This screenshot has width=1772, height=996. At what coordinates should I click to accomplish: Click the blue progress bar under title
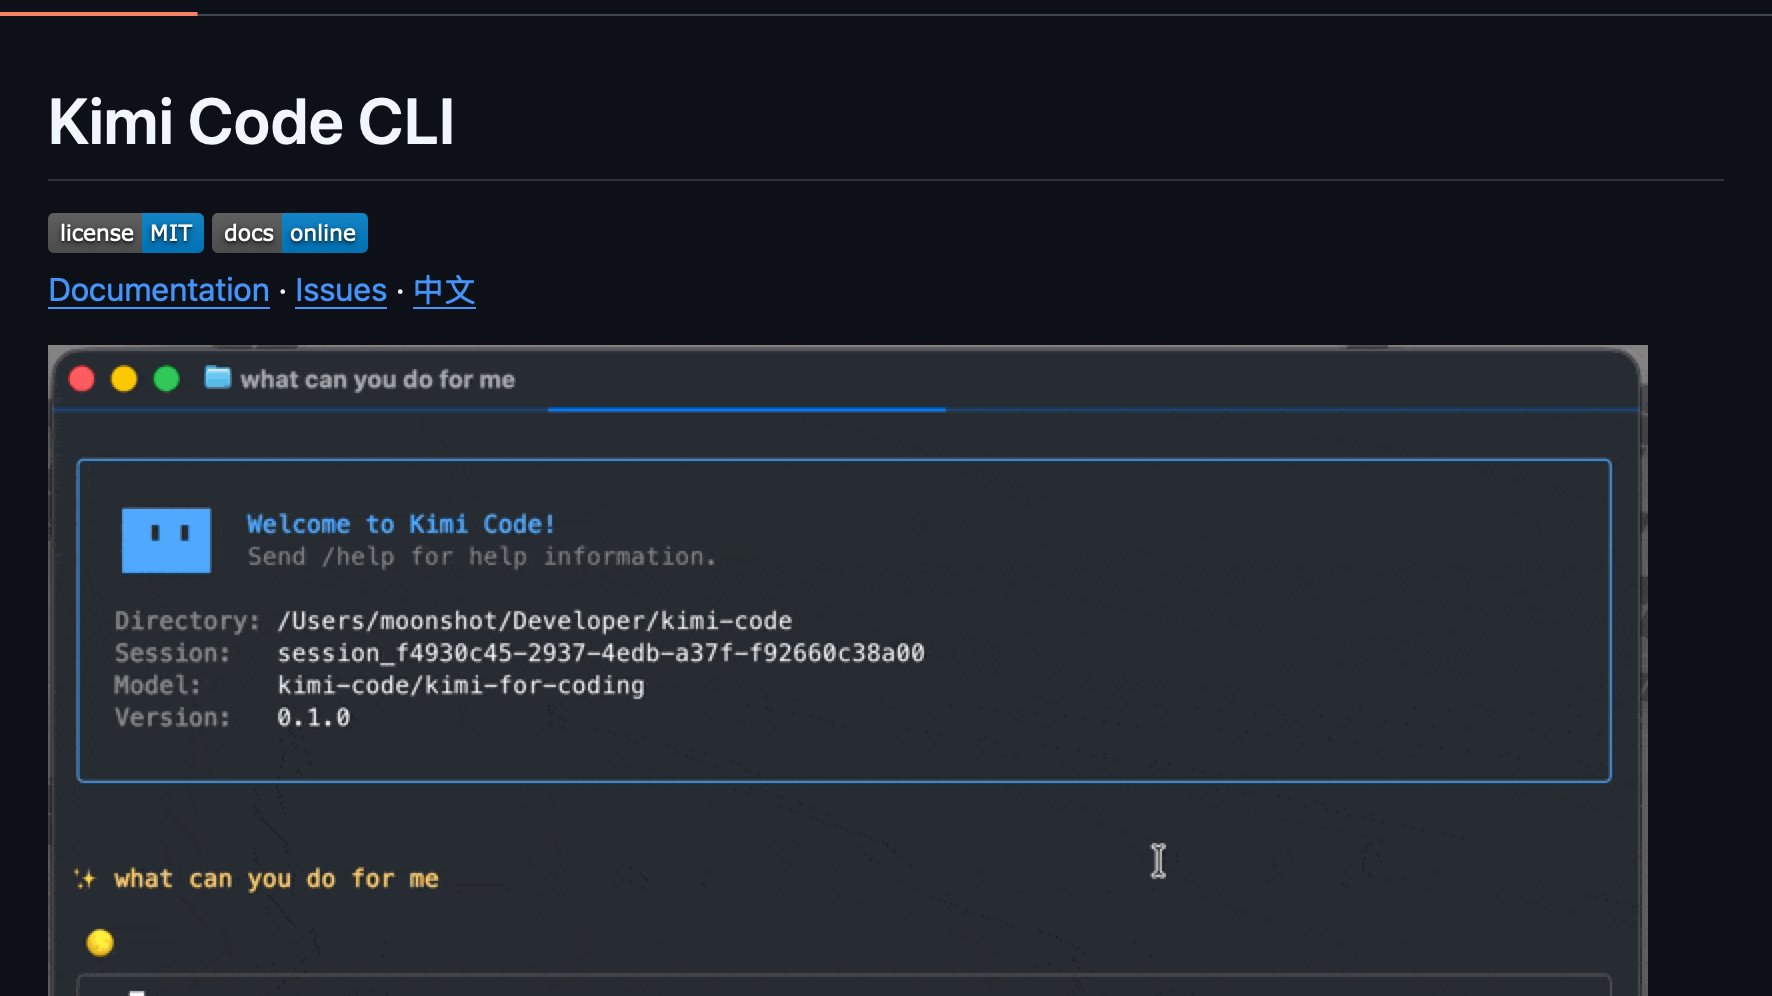point(746,409)
